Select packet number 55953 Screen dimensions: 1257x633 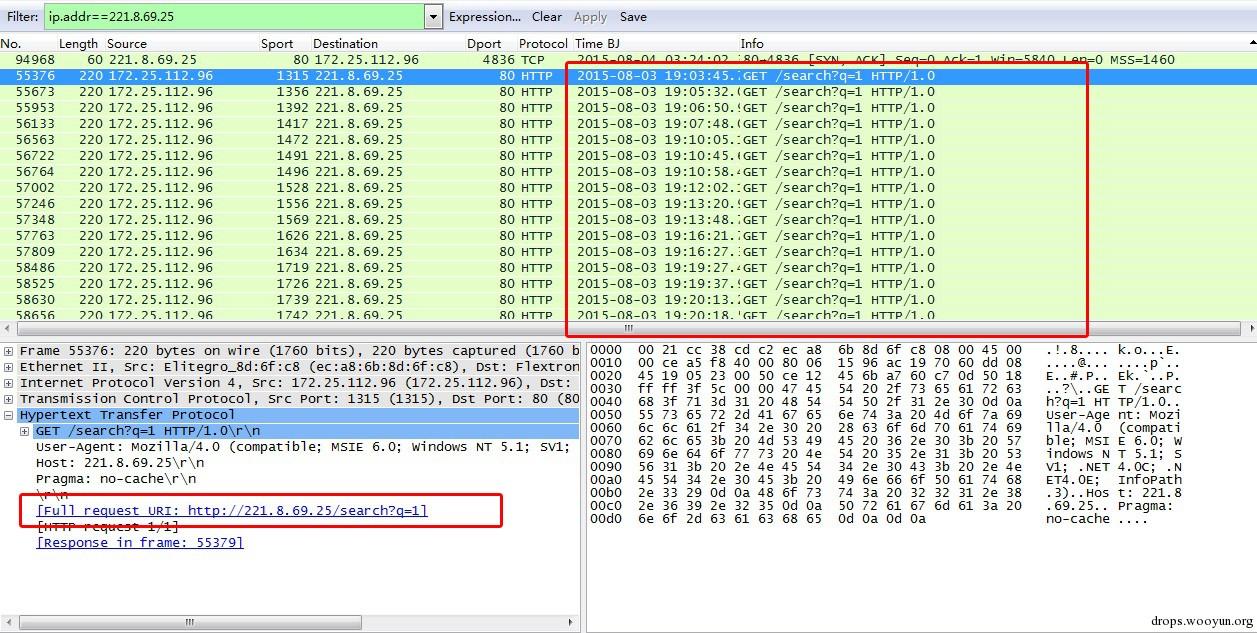coord(628,108)
